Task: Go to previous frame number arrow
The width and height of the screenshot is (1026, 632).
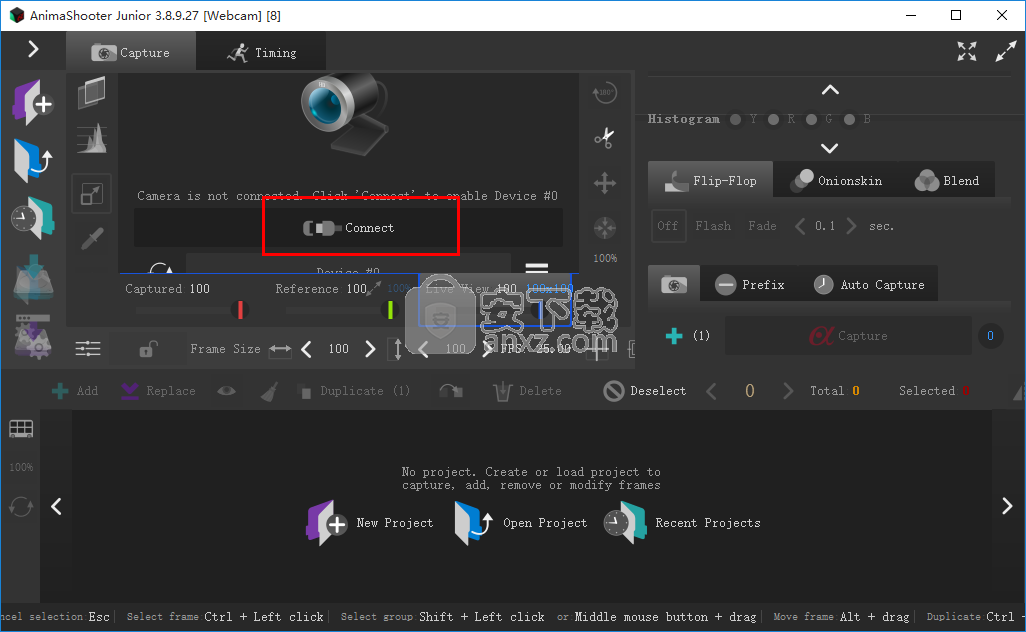Action: (x=712, y=391)
